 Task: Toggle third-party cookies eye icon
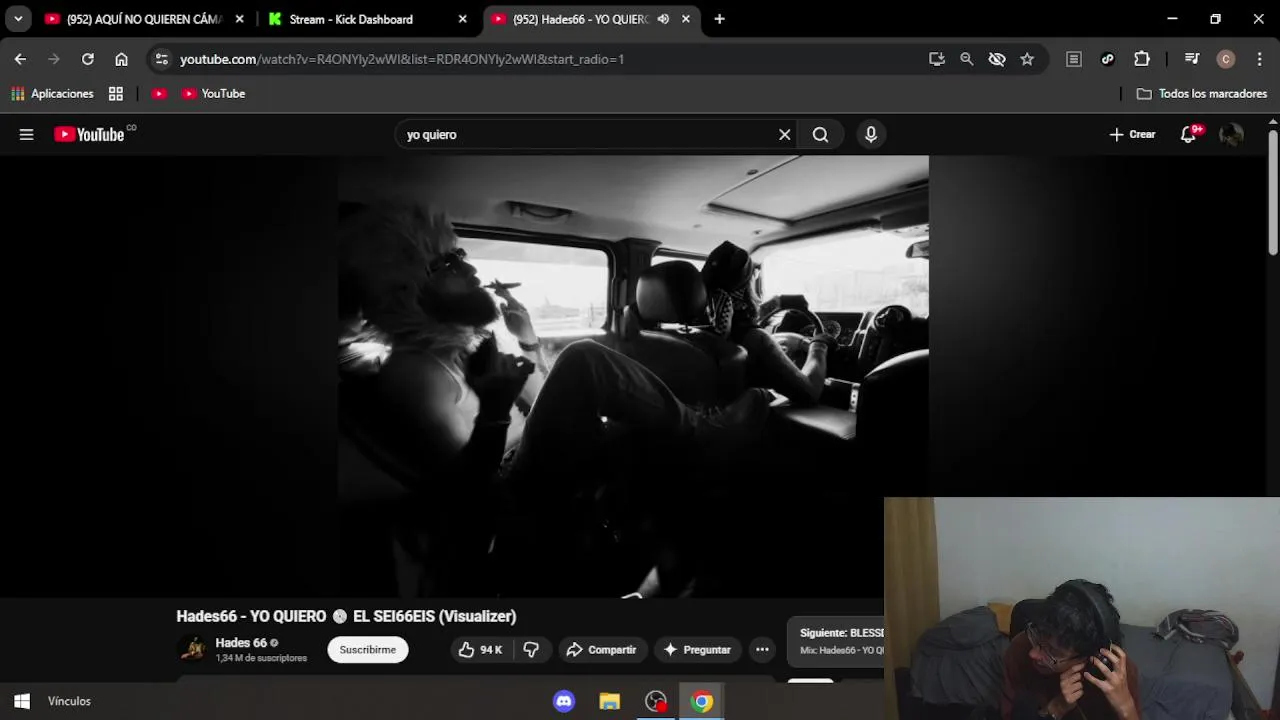coord(997,59)
